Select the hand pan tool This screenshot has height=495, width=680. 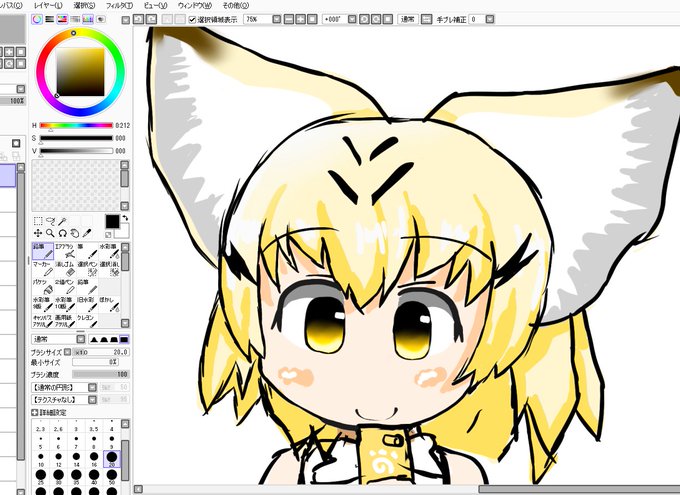pos(75,233)
